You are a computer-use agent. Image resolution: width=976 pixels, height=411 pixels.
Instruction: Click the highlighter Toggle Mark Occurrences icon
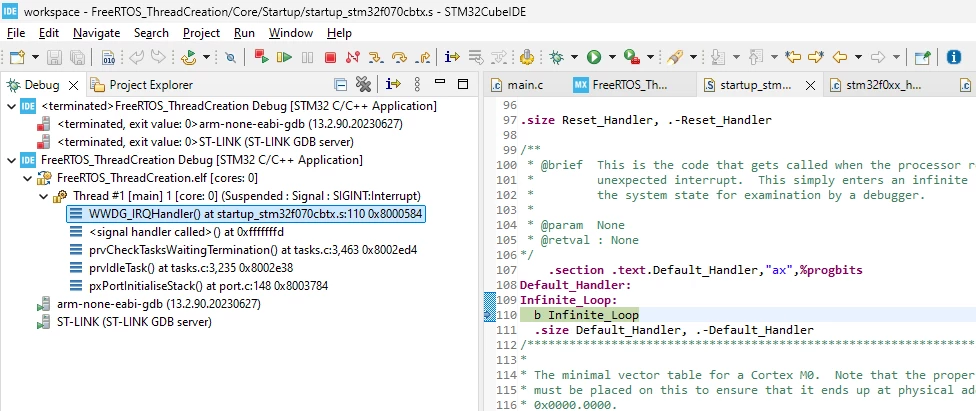(675, 57)
